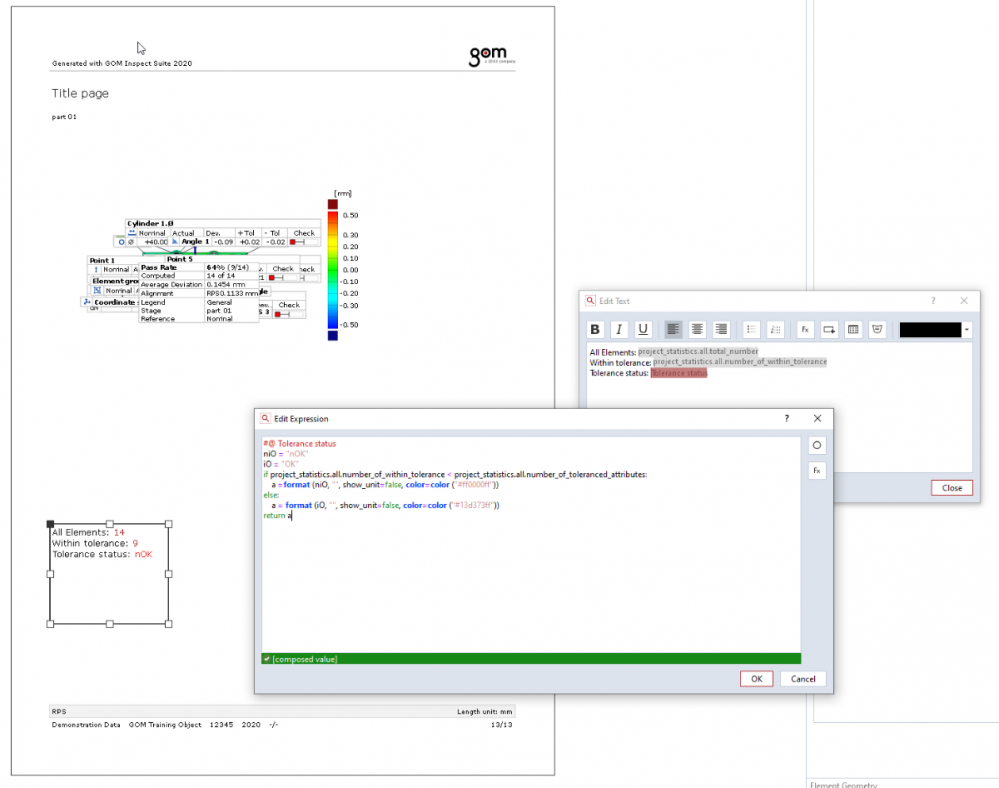Insert expression with Fx in Edit Text toolbar

[805, 329]
